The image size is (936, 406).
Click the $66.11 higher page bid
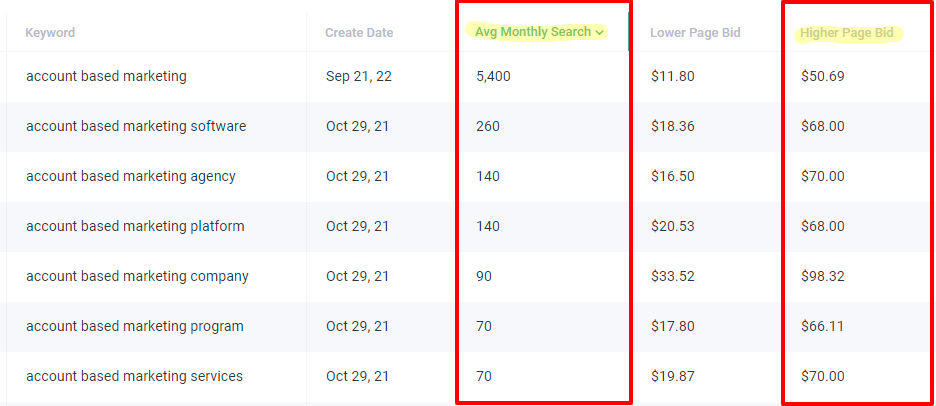coord(823,327)
